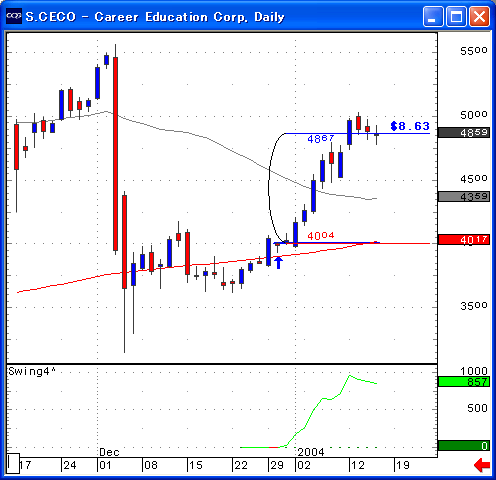
Task: Select the black 4859 last price label
Action: (464, 133)
